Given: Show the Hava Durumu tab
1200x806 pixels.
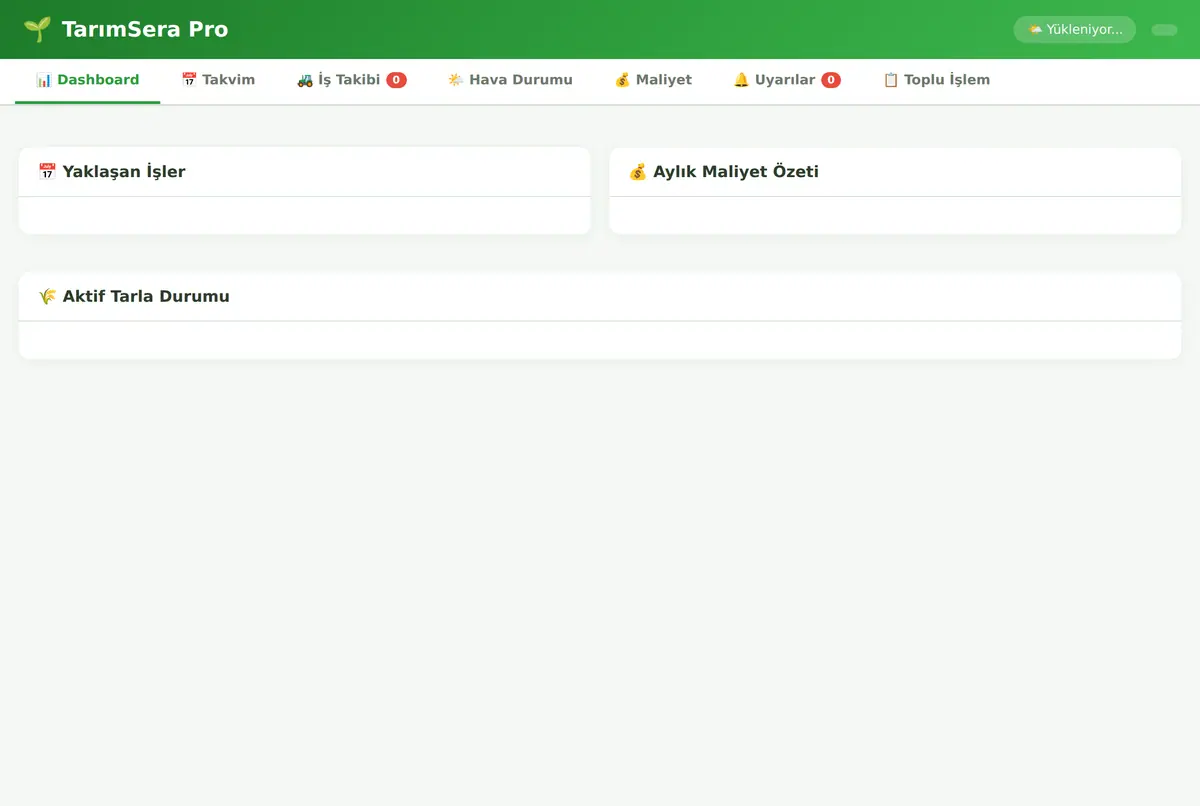Looking at the screenshot, I should (510, 80).
